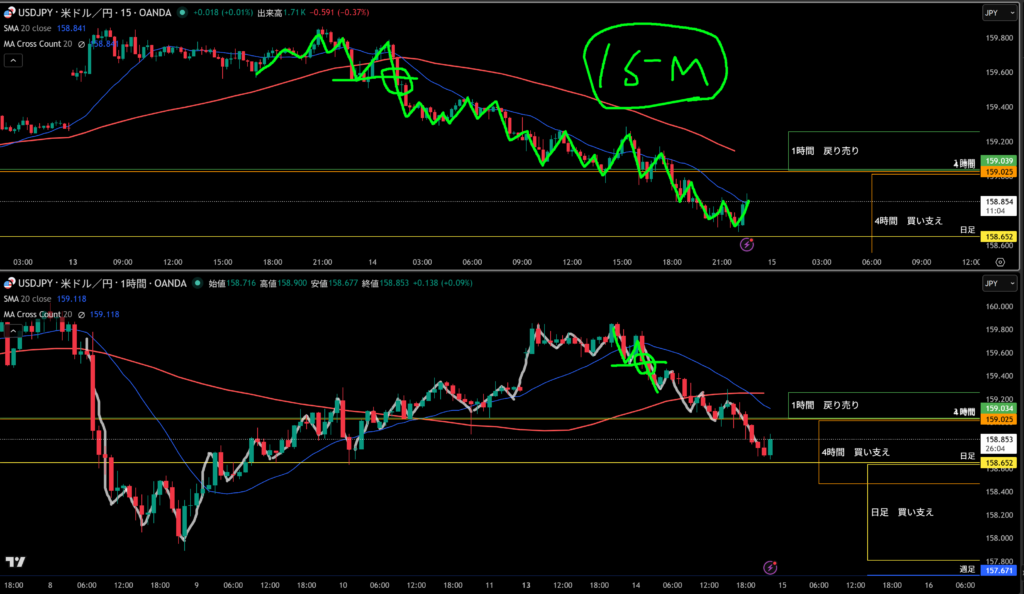Open the JPY currency dropdown on the lower chart
1024x594 pixels.
(992, 284)
